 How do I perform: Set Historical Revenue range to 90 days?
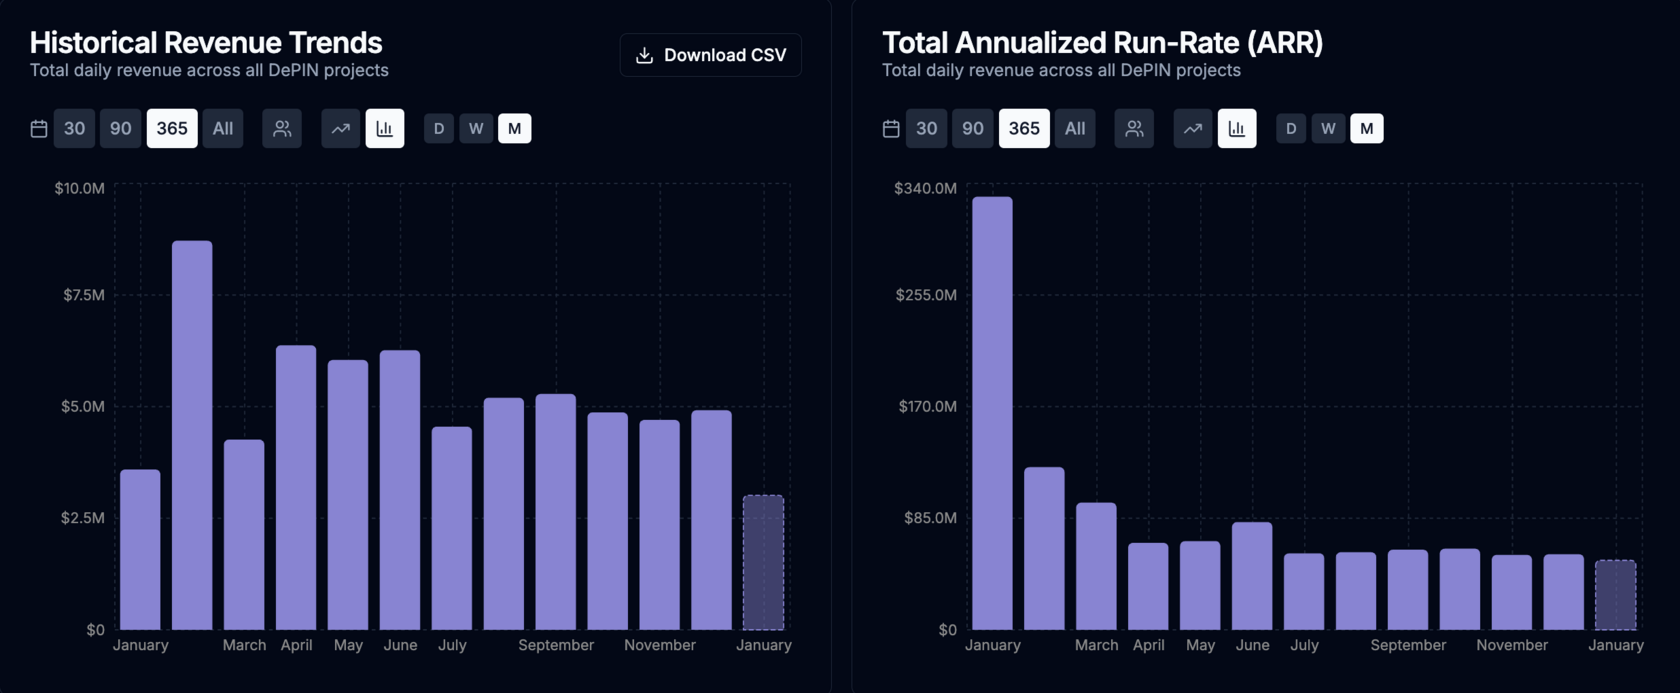pos(121,129)
